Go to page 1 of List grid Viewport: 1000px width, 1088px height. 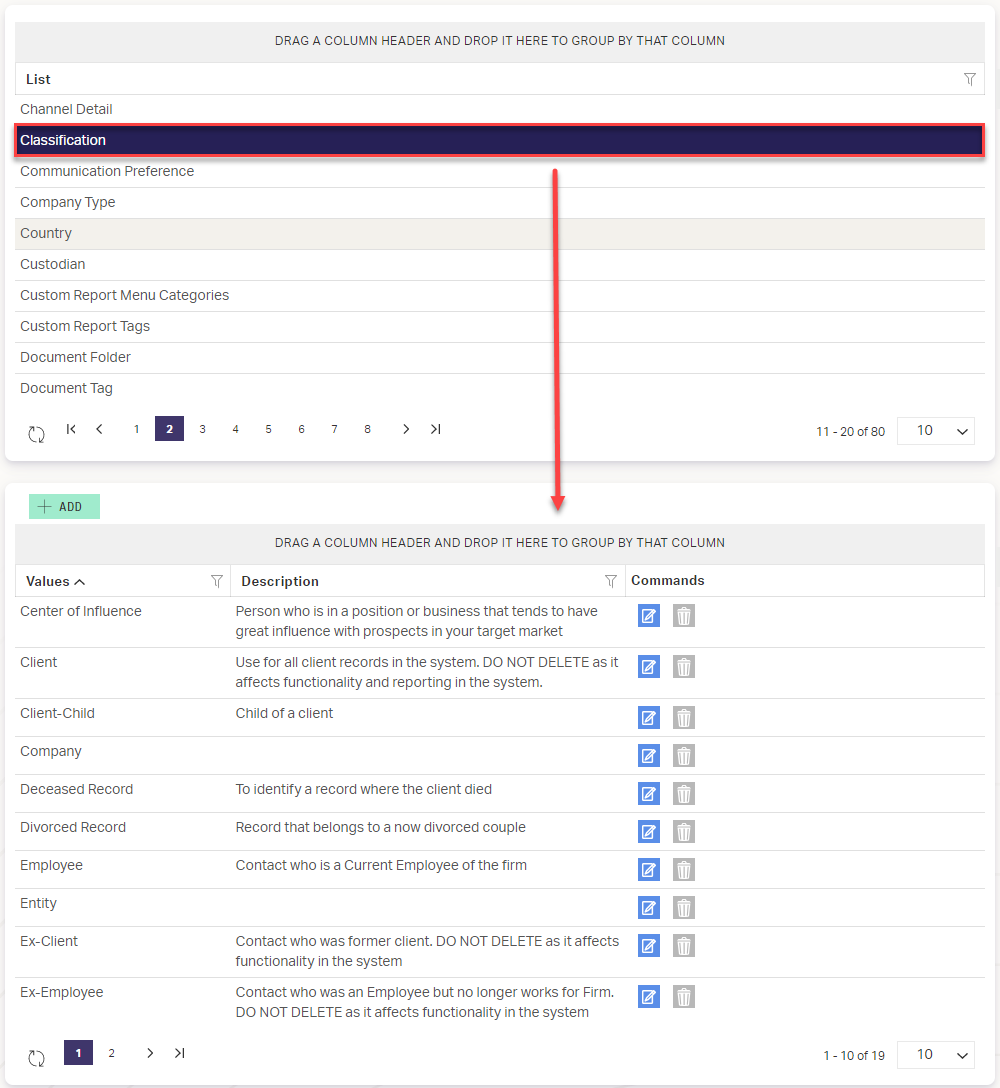pyautogui.click(x=137, y=429)
